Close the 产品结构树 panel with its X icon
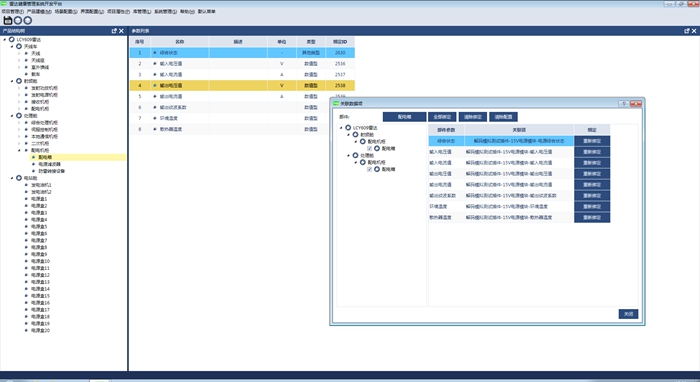The image size is (700, 382). 121,31
